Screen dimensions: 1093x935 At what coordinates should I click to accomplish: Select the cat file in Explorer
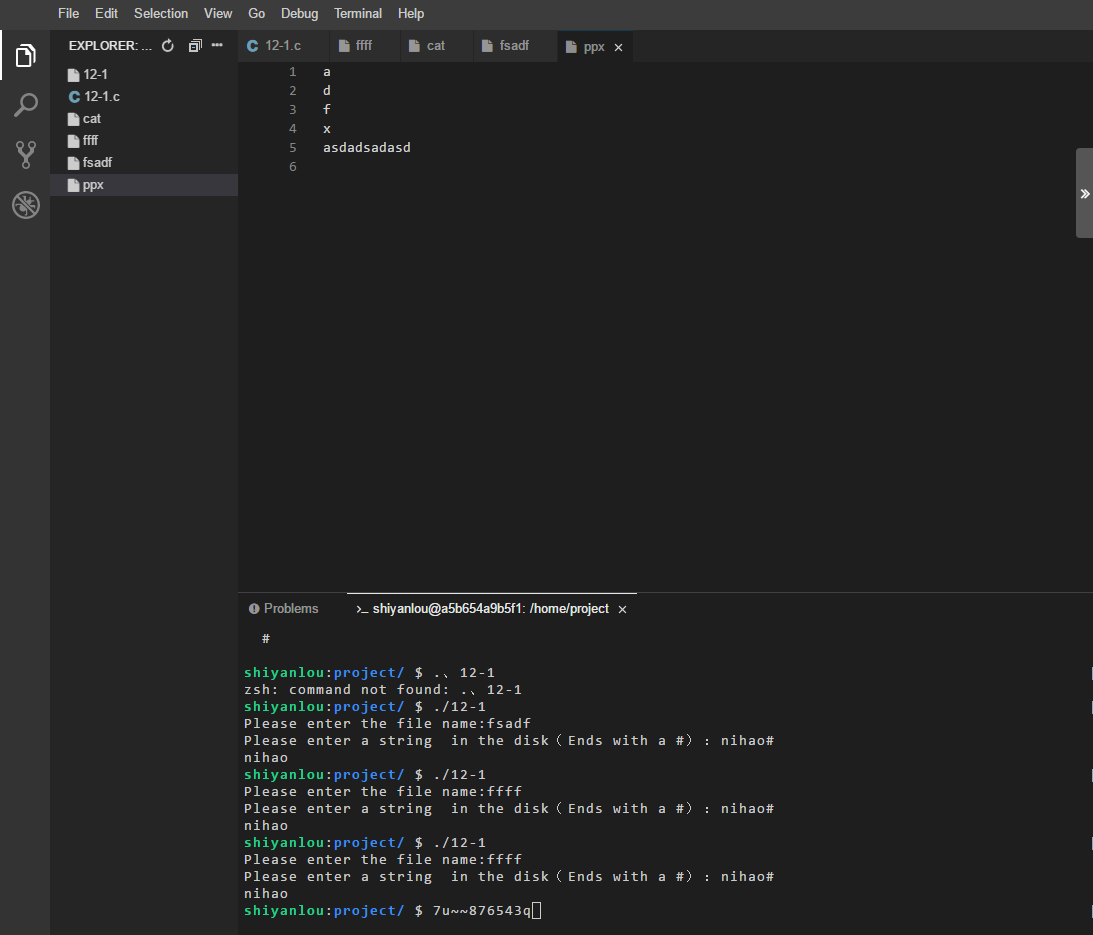[x=92, y=119]
